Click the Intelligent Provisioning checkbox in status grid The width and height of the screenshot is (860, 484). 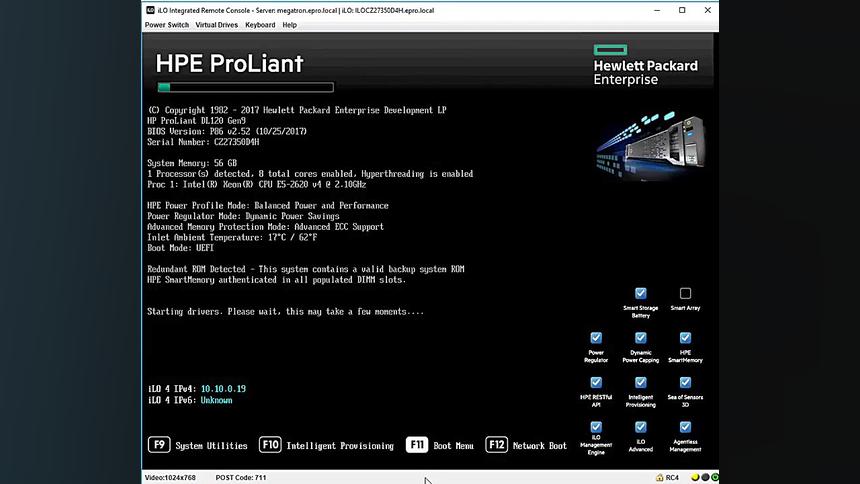pyautogui.click(x=641, y=382)
